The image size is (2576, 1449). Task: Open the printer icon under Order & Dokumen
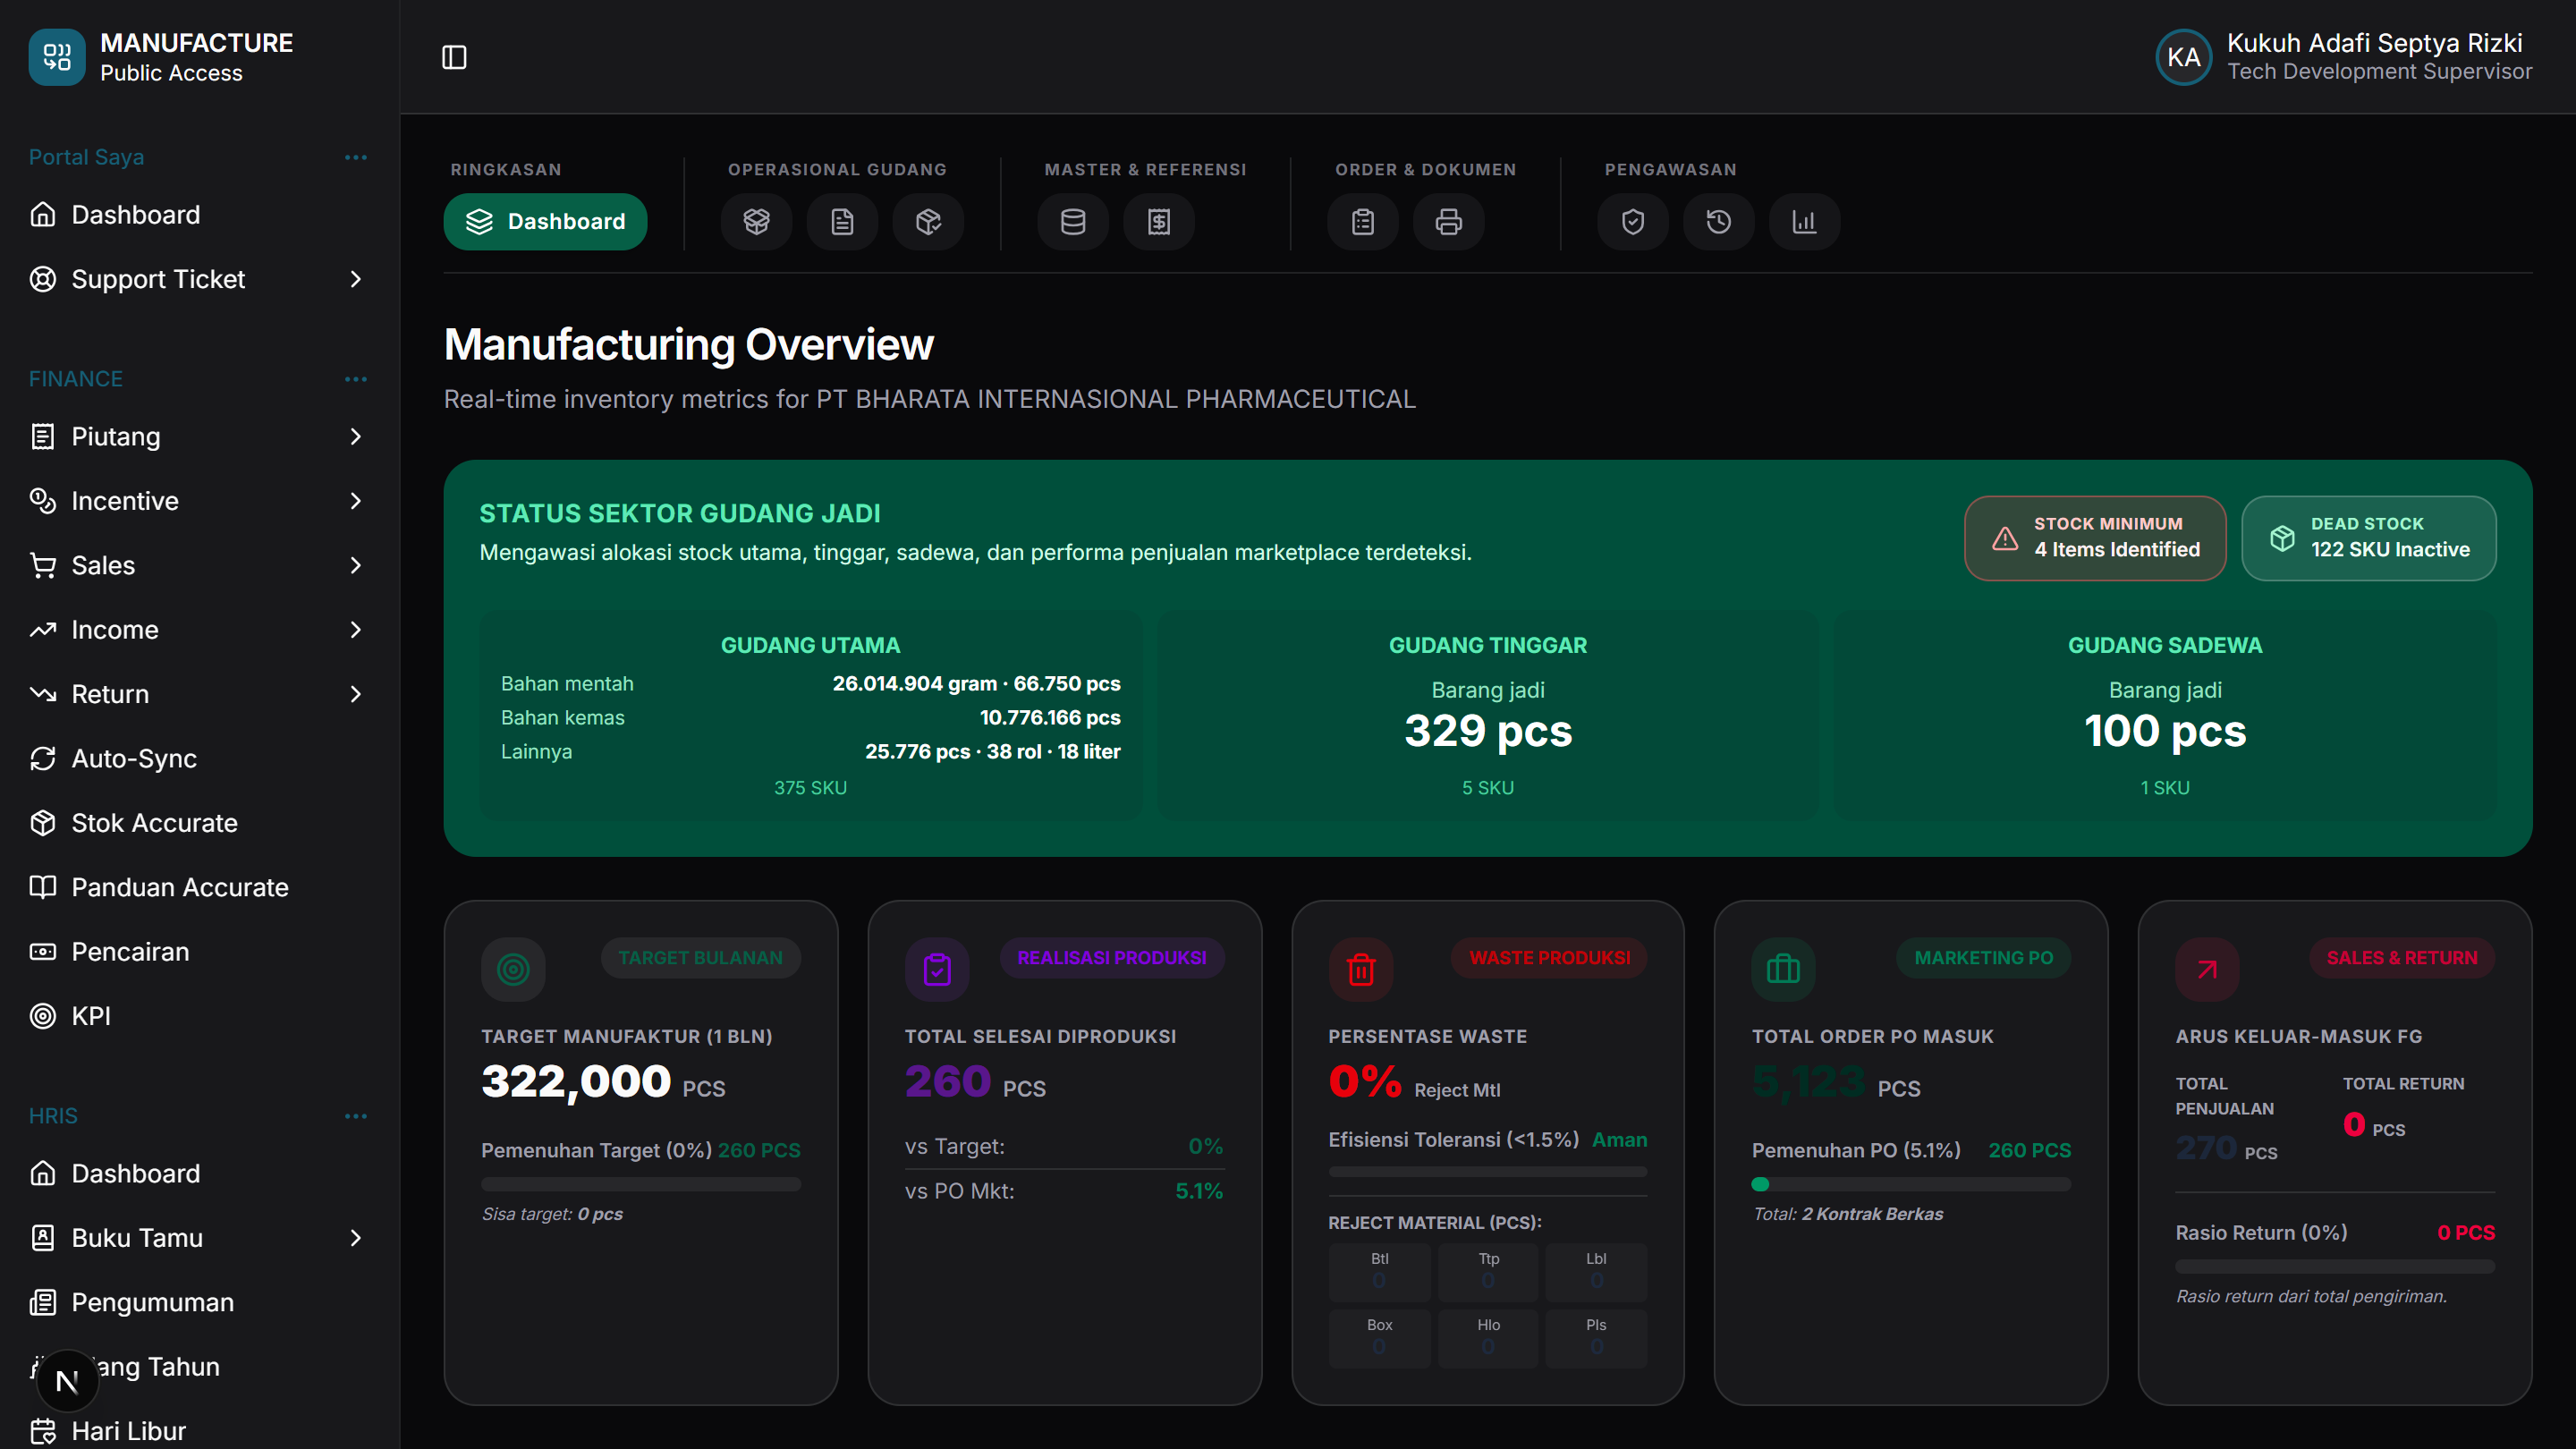coord(1448,221)
